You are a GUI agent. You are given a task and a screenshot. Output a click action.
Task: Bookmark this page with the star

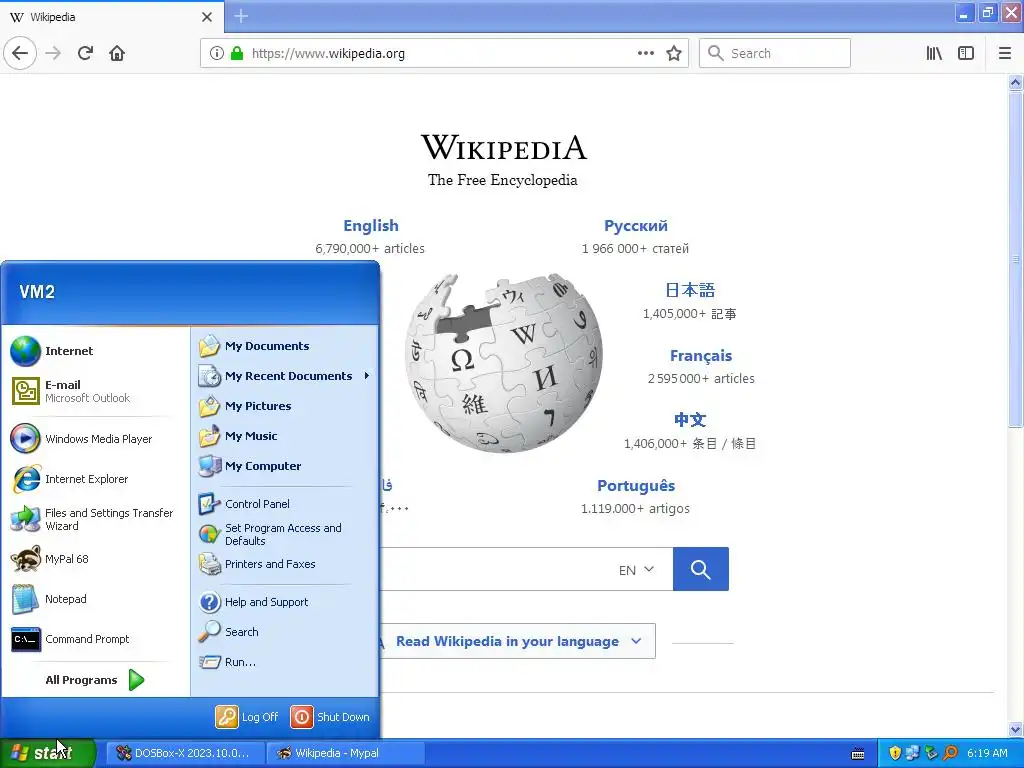point(674,53)
